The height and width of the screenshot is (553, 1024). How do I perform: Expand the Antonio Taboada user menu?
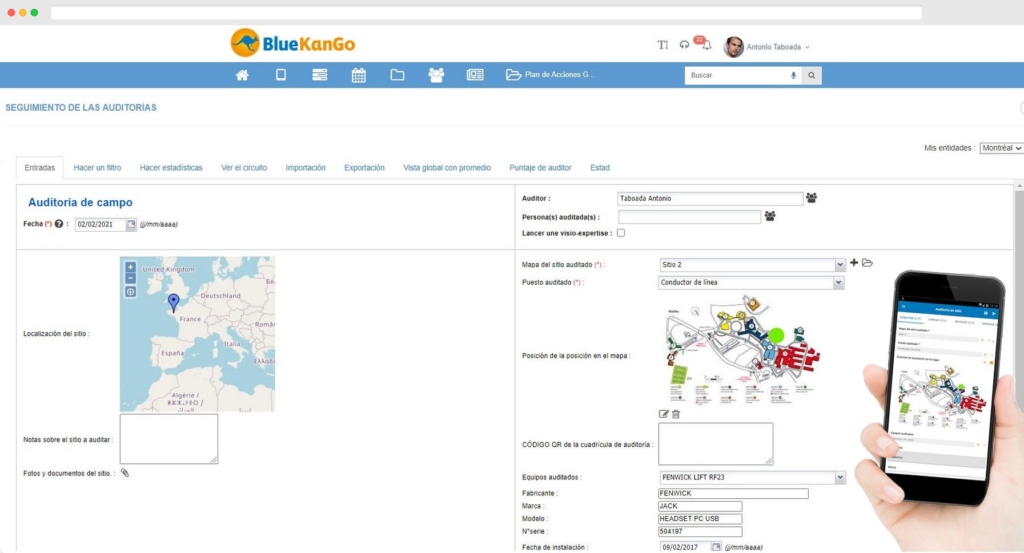(778, 47)
